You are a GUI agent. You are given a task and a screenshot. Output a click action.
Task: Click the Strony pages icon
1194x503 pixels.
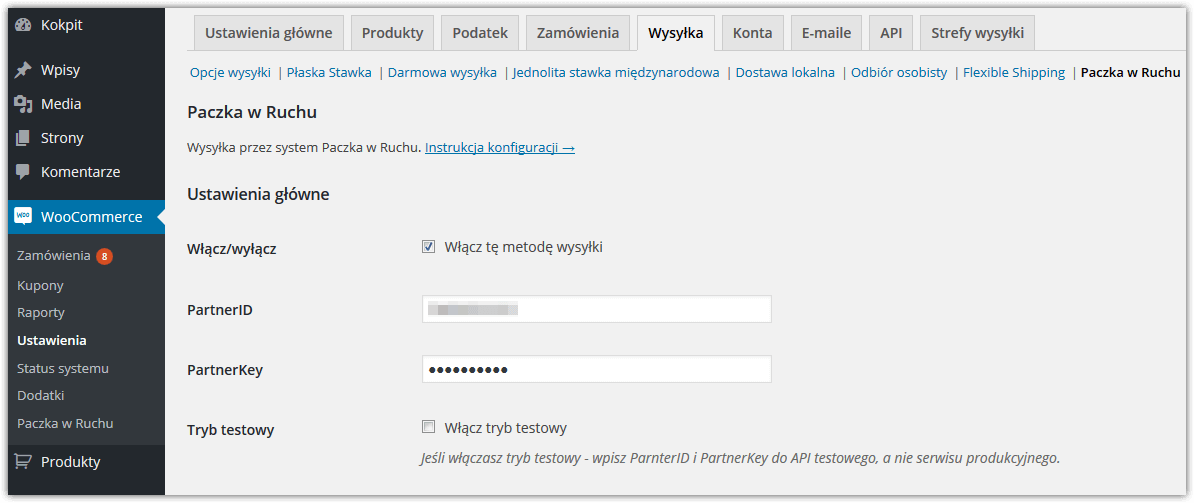(x=24, y=138)
